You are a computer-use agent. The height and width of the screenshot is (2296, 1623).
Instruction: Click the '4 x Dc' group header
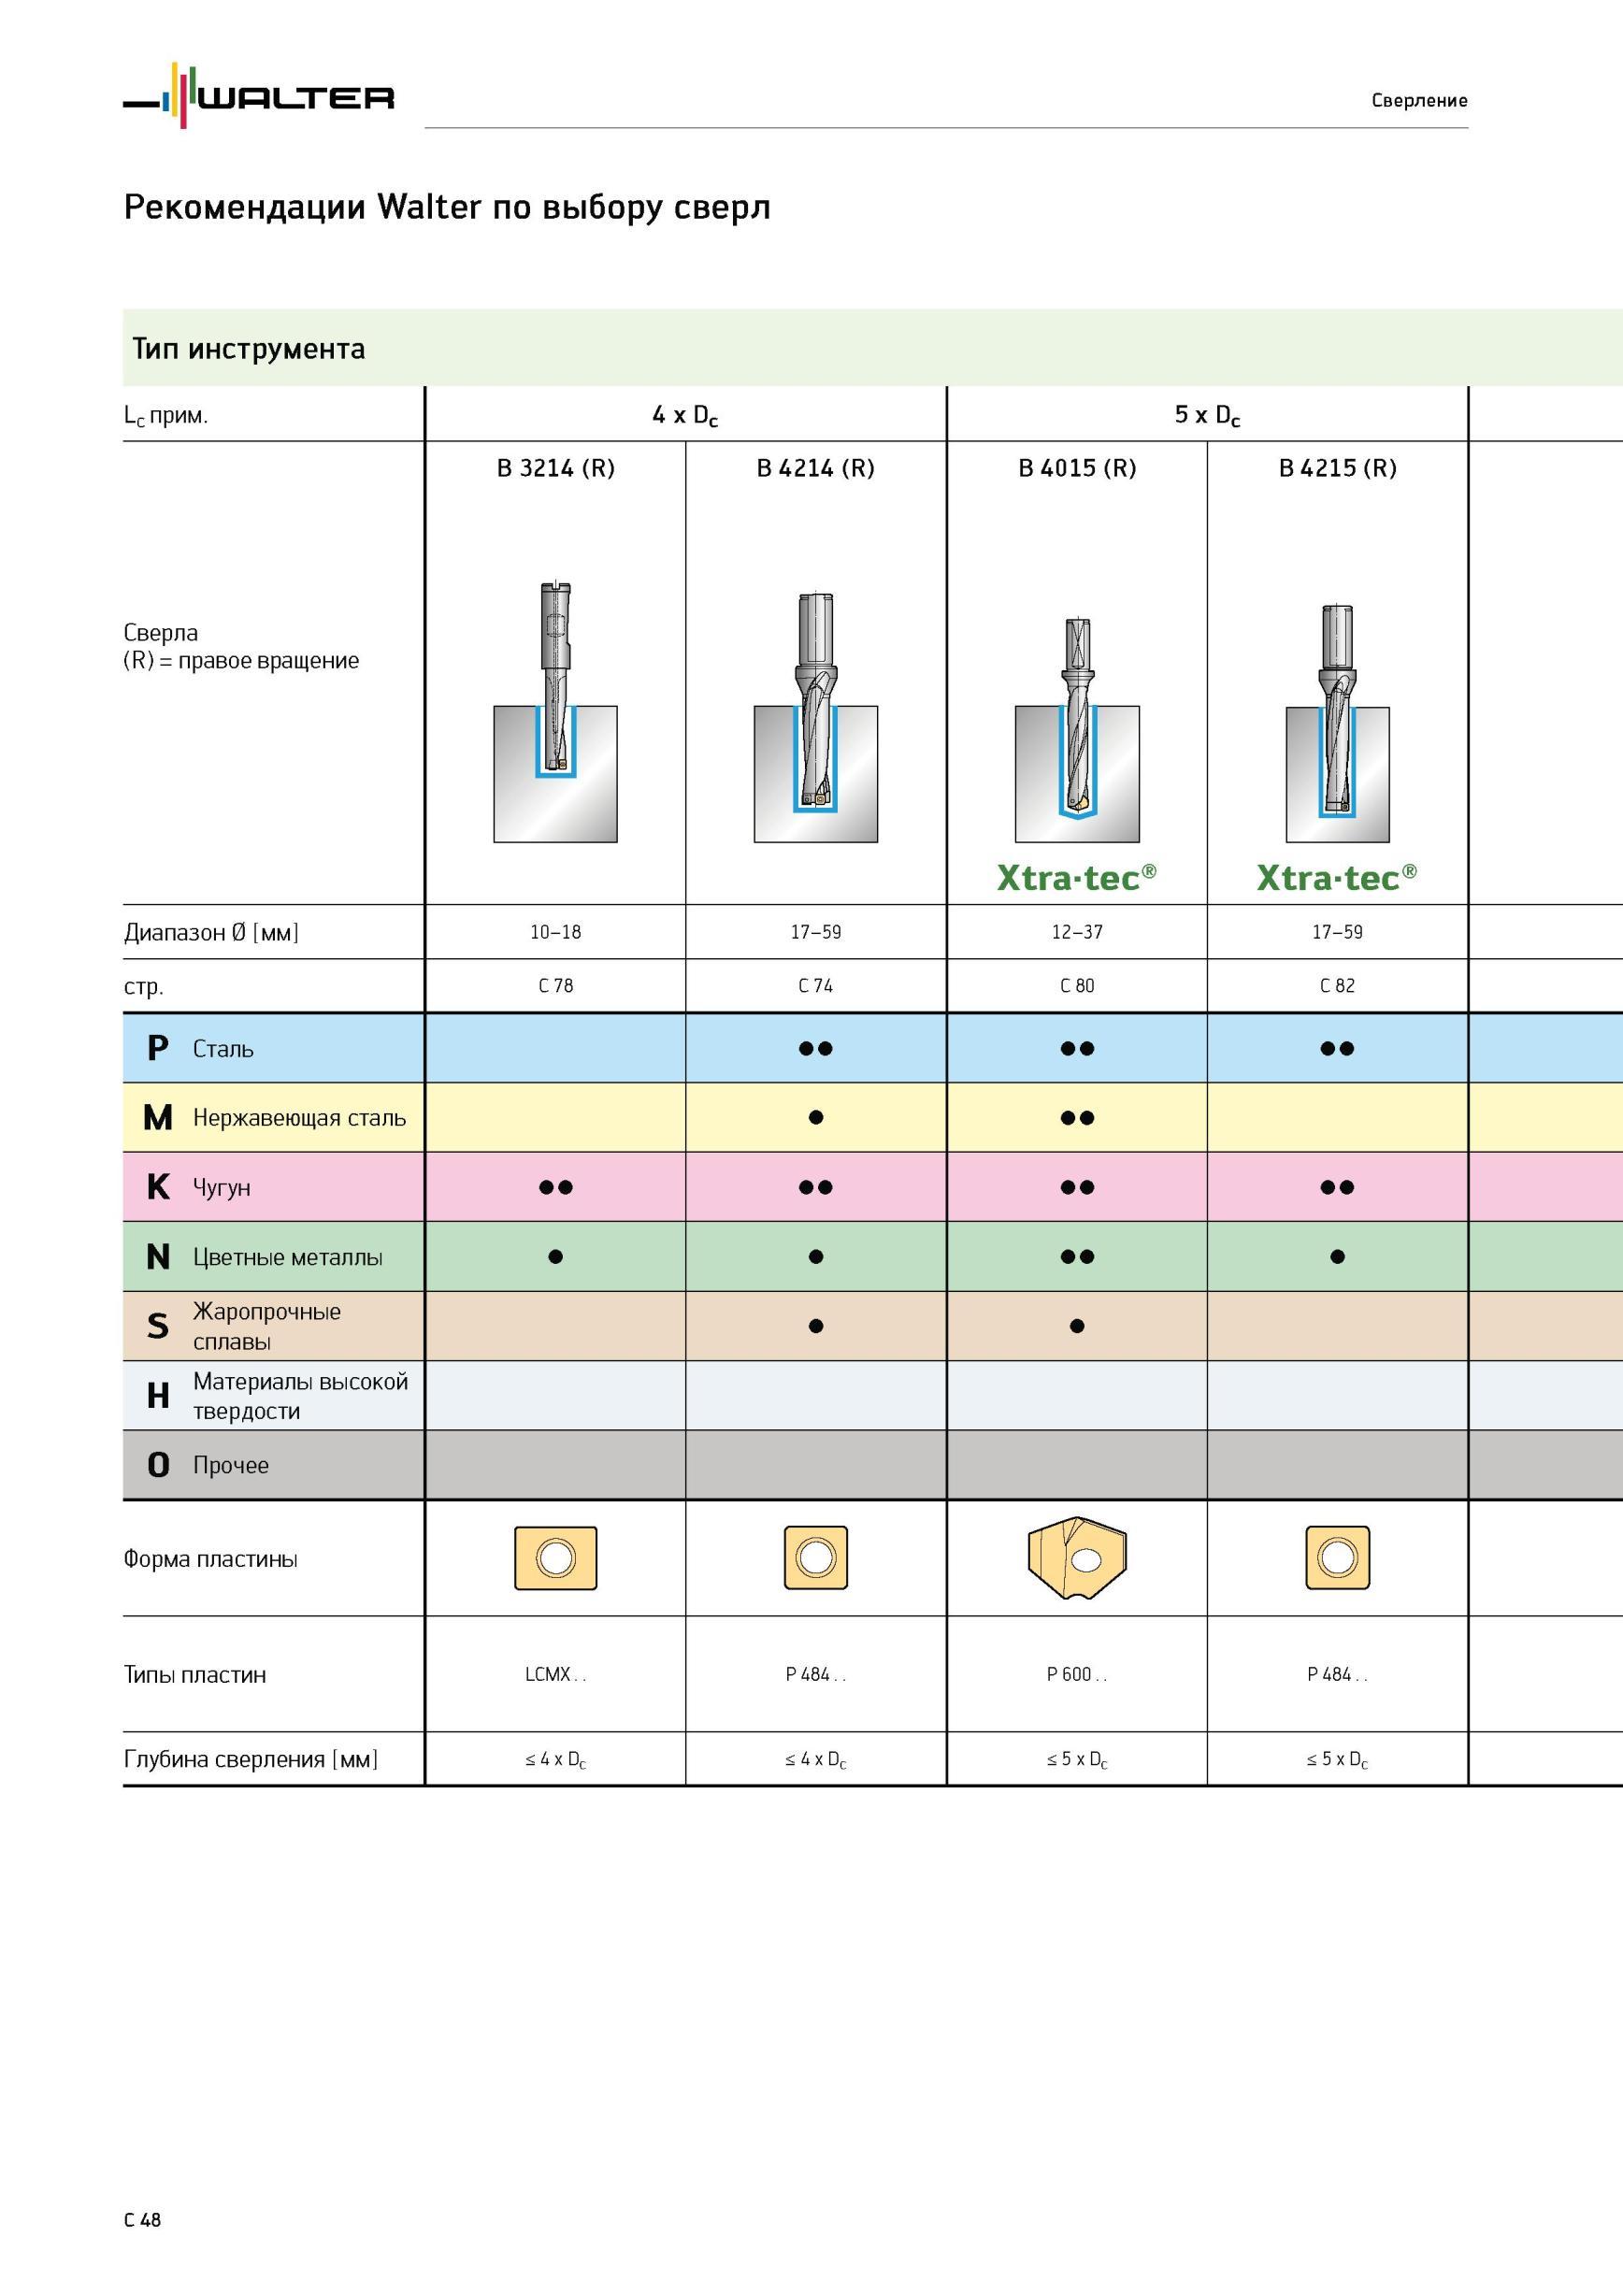(x=685, y=415)
